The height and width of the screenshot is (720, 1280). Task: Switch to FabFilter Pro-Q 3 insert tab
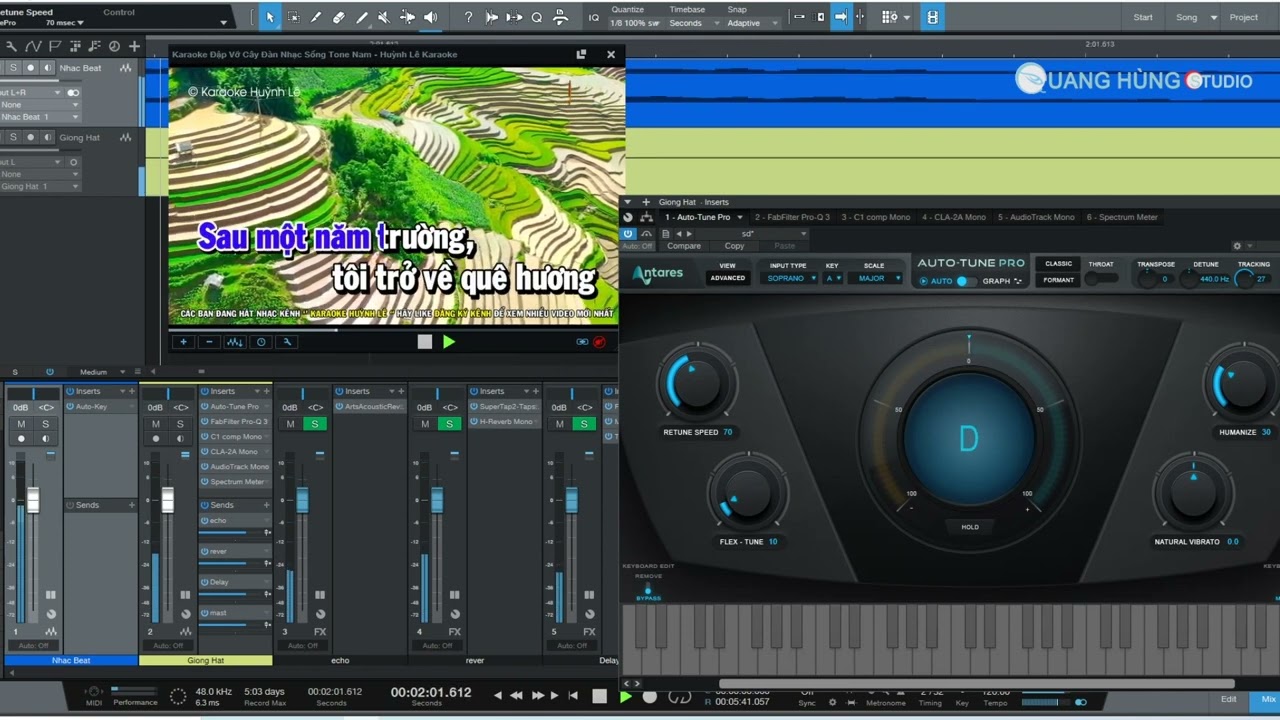coord(792,217)
